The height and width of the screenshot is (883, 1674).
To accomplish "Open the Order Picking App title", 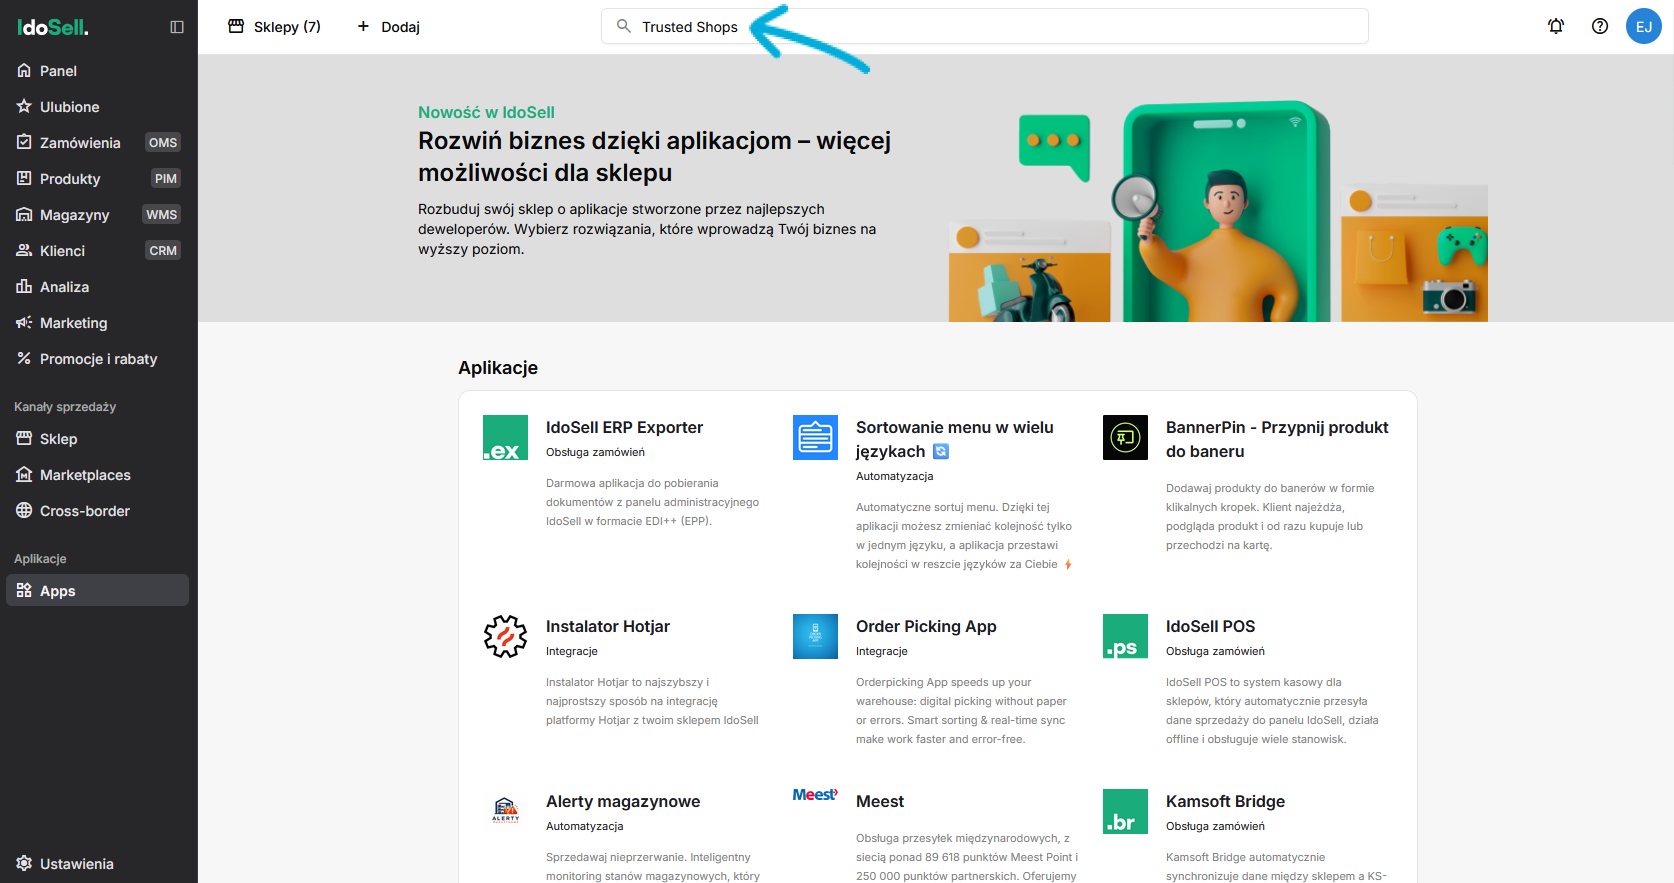I will 926,627.
